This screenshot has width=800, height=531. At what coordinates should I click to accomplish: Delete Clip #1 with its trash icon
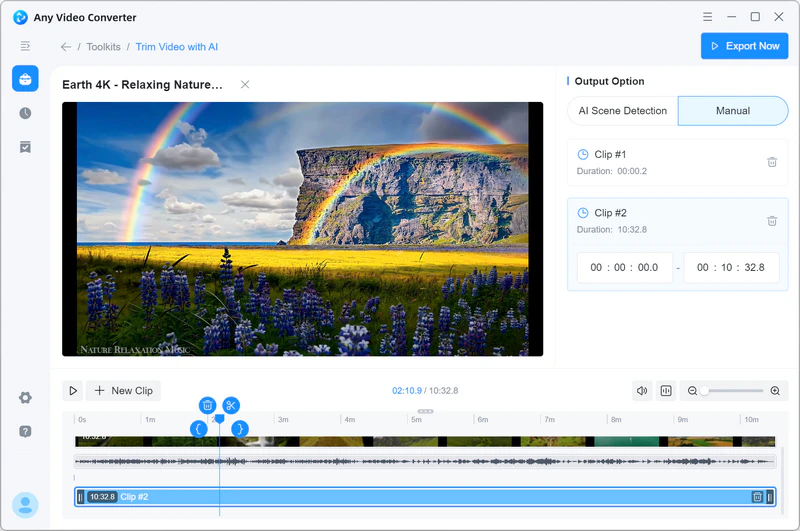(x=772, y=162)
